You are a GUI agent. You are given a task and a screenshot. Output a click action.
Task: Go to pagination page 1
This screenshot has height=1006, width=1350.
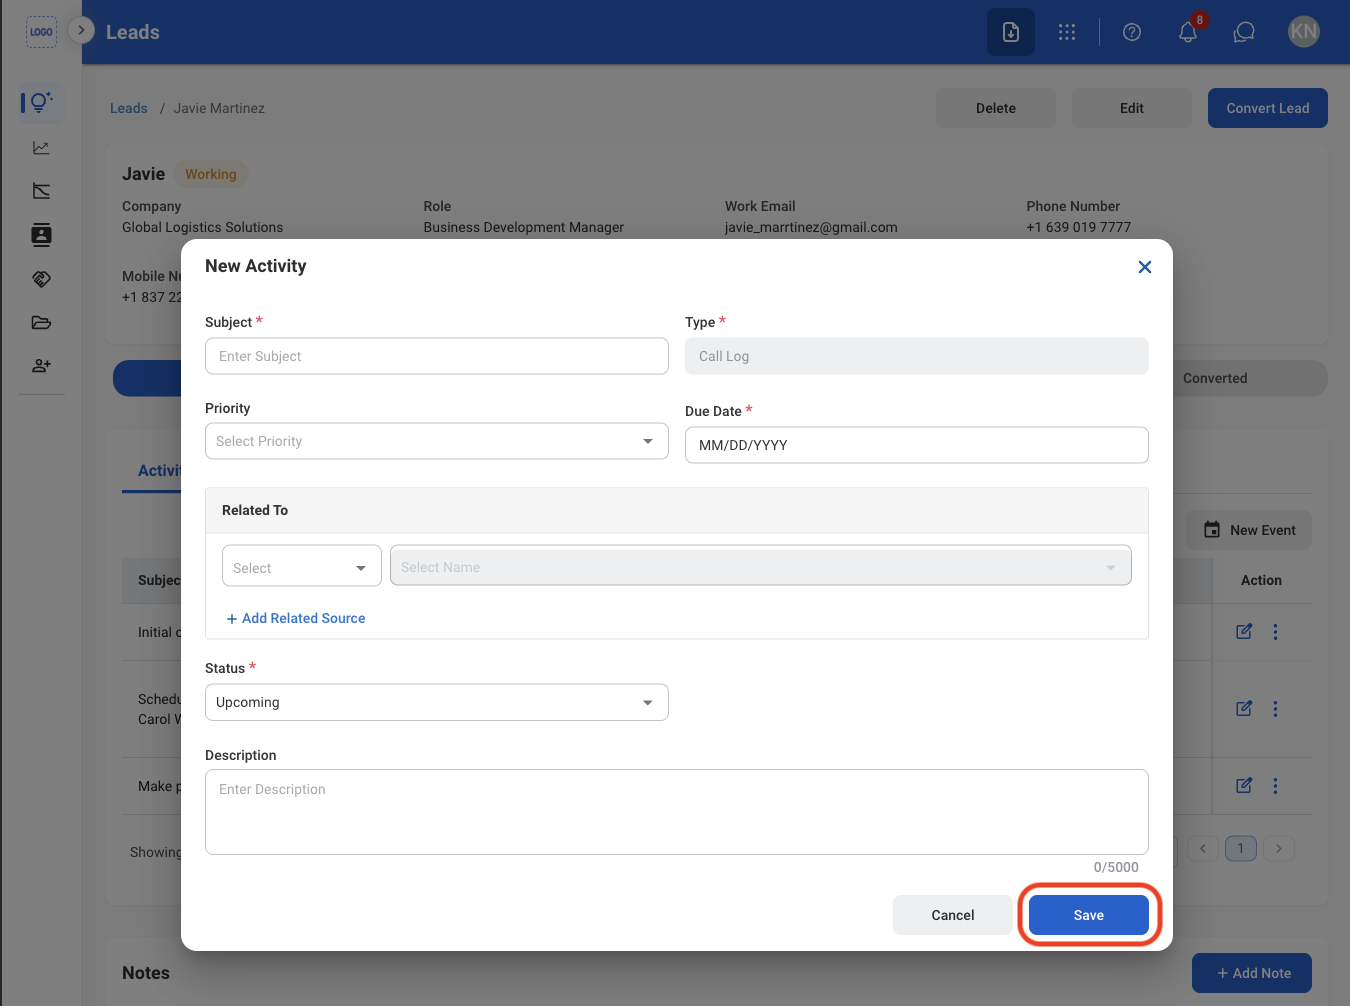click(1241, 849)
